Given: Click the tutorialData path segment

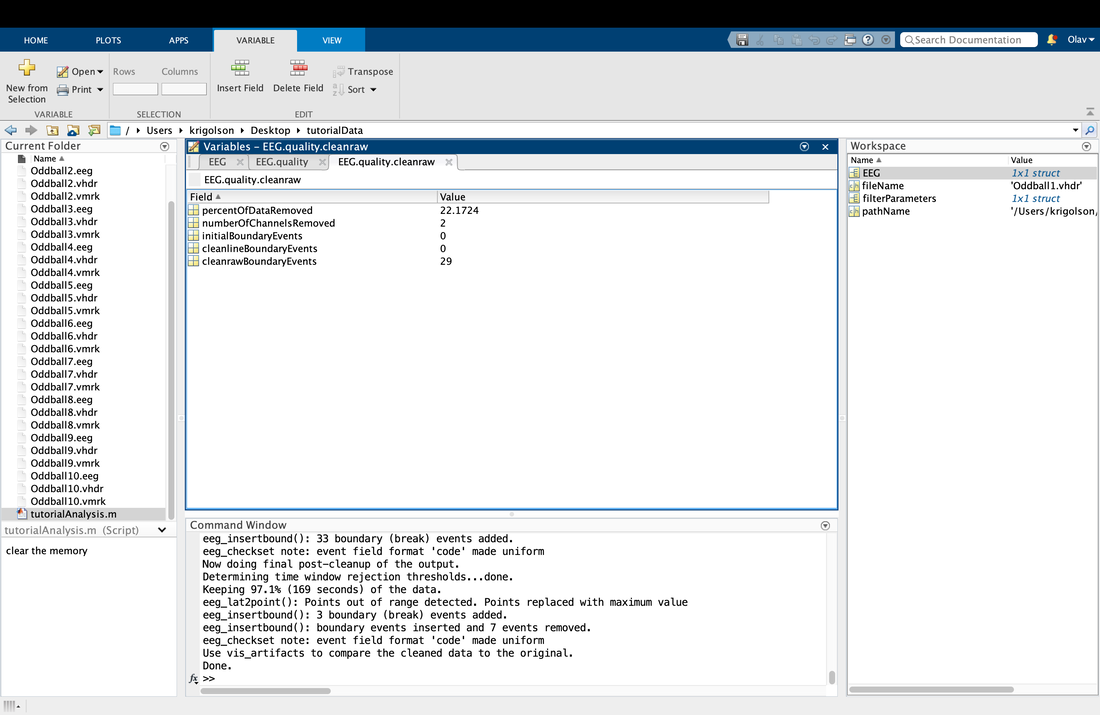Looking at the screenshot, I should coord(335,131).
